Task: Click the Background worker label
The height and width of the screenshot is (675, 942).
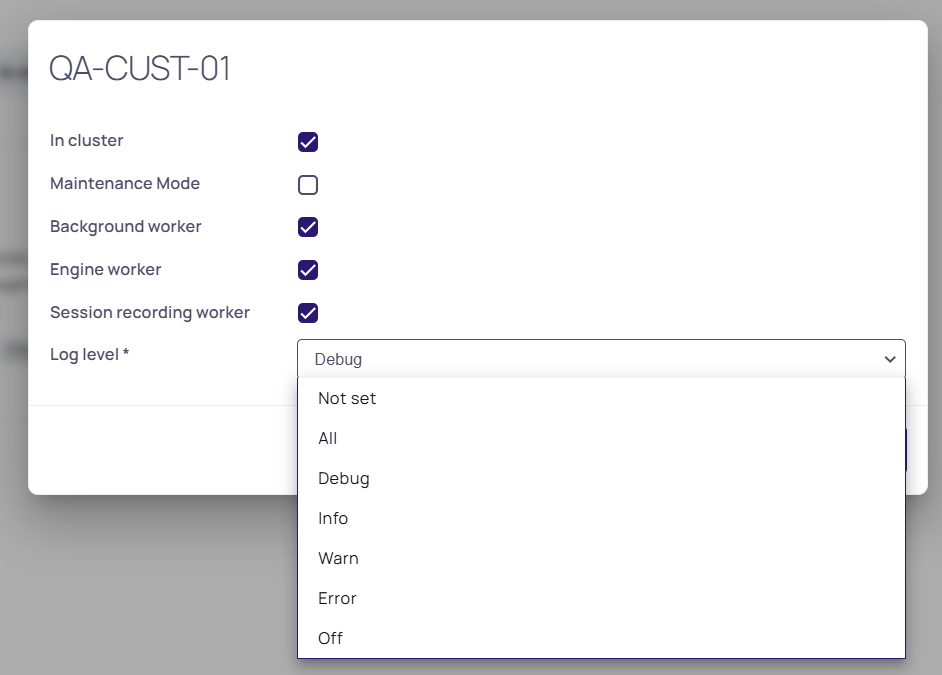Action: point(126,226)
